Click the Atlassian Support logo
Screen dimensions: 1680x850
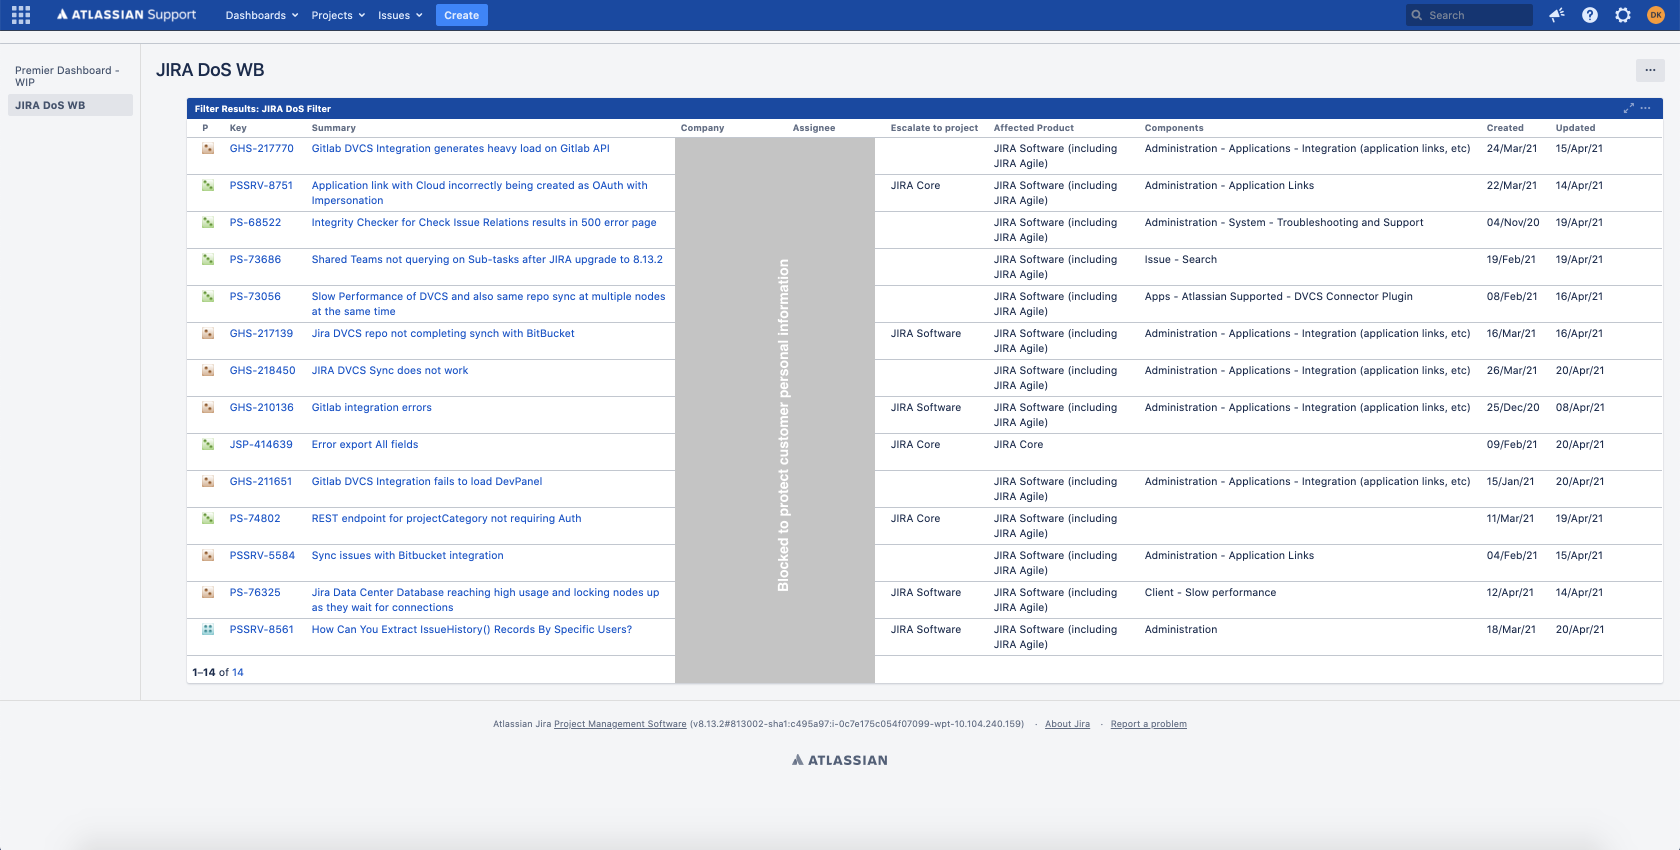[x=127, y=15]
